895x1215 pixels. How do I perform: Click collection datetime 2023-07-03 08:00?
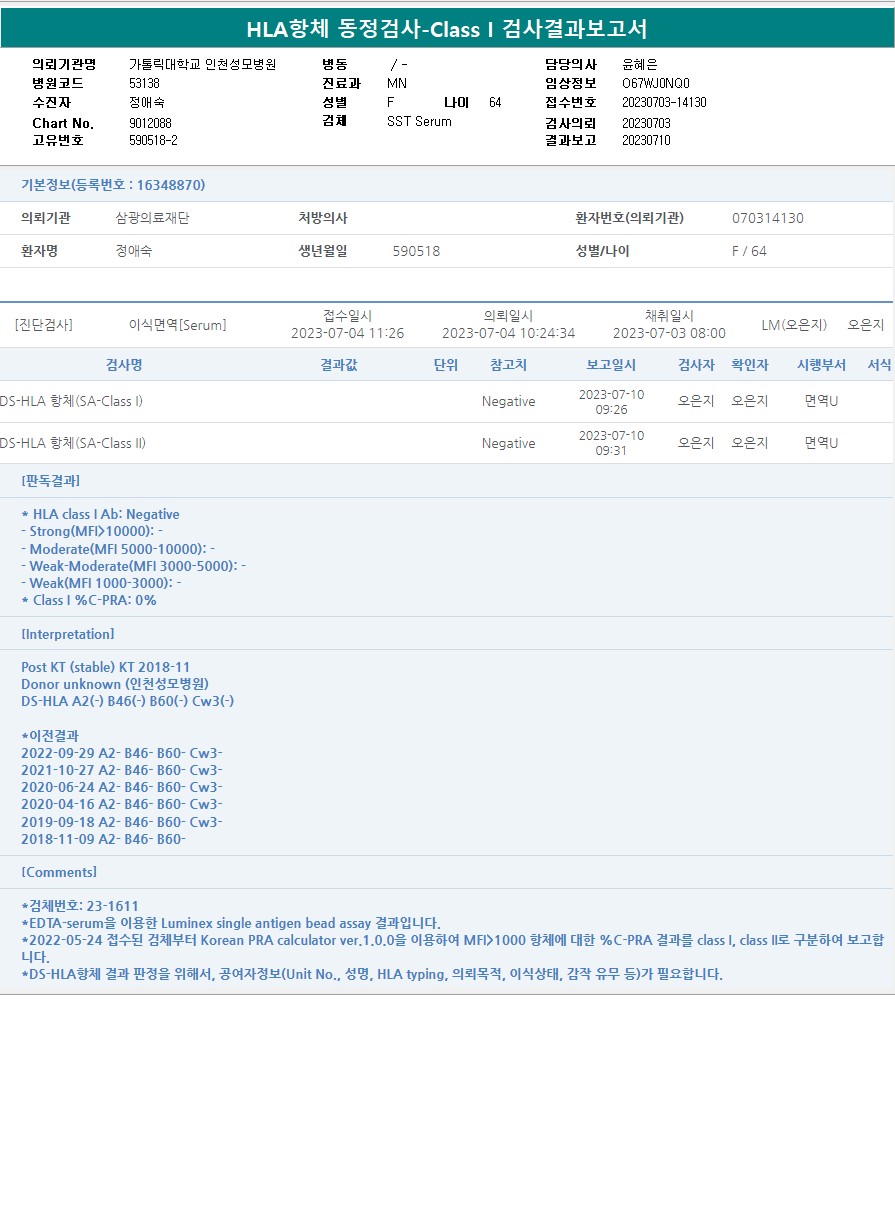point(670,333)
